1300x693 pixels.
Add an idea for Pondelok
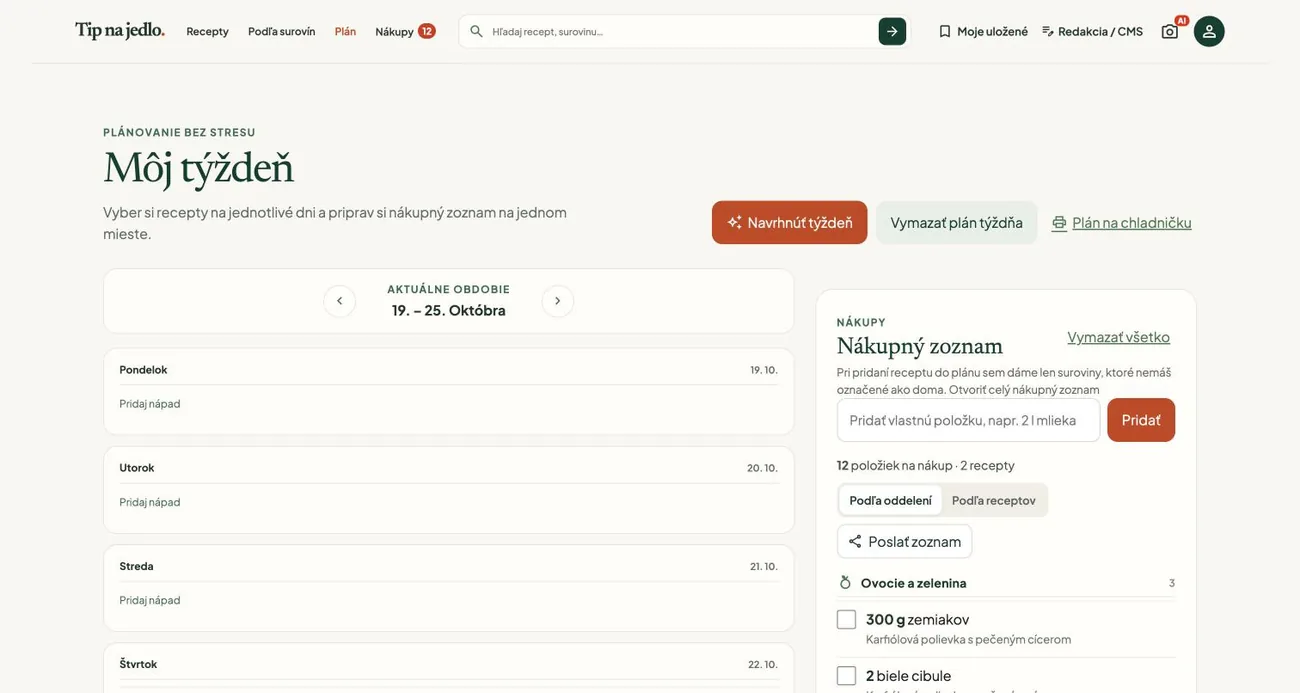150,404
